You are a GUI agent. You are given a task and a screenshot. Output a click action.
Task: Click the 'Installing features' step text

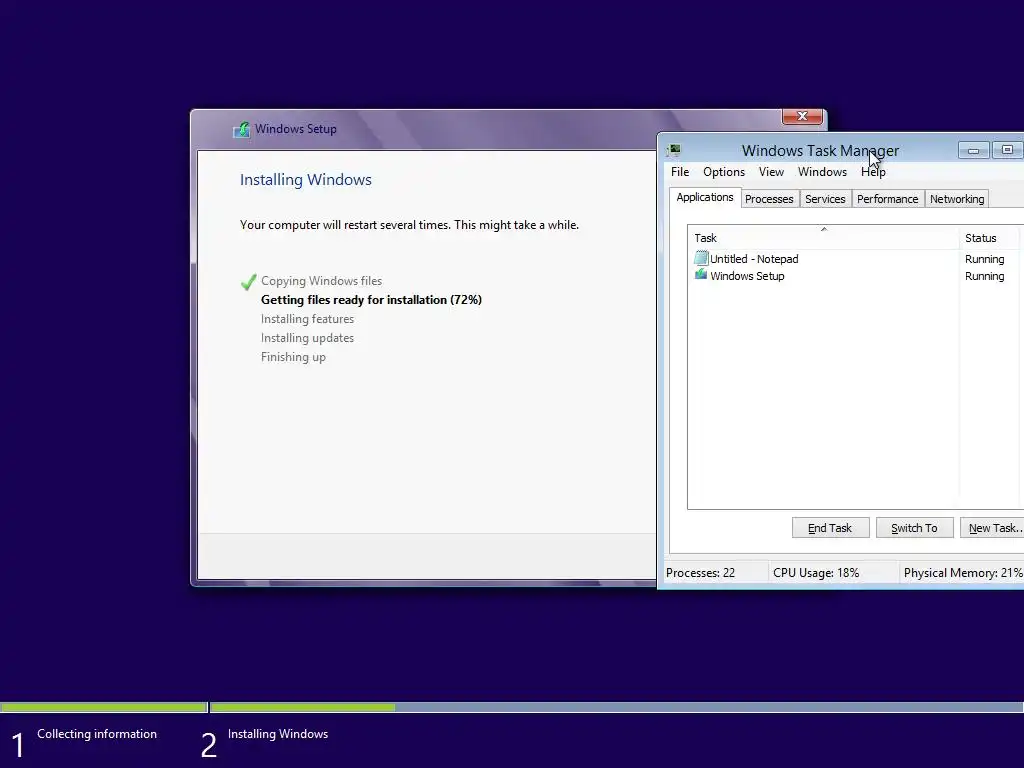pyautogui.click(x=307, y=319)
